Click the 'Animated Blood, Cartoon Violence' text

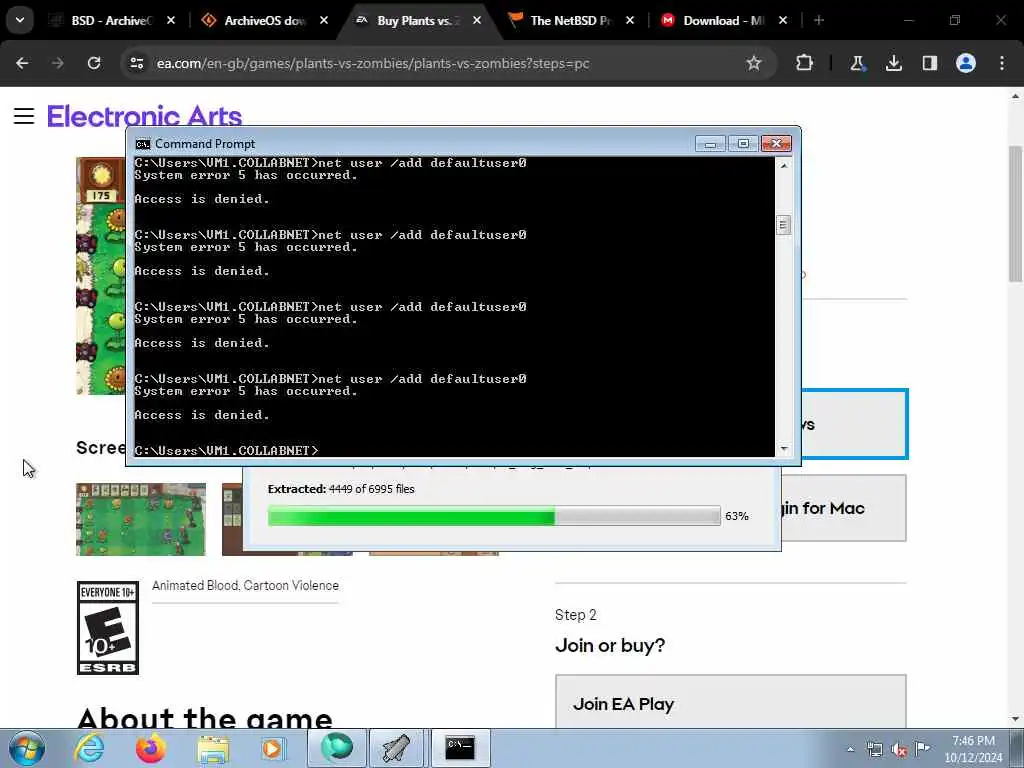[246, 586]
